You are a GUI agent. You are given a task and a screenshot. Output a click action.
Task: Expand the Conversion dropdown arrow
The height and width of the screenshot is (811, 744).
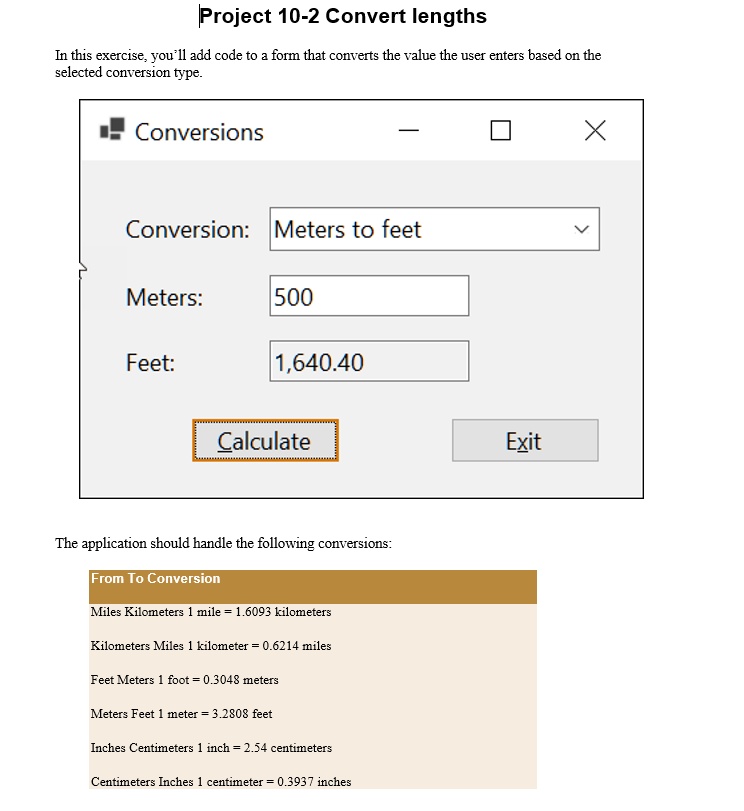click(582, 229)
